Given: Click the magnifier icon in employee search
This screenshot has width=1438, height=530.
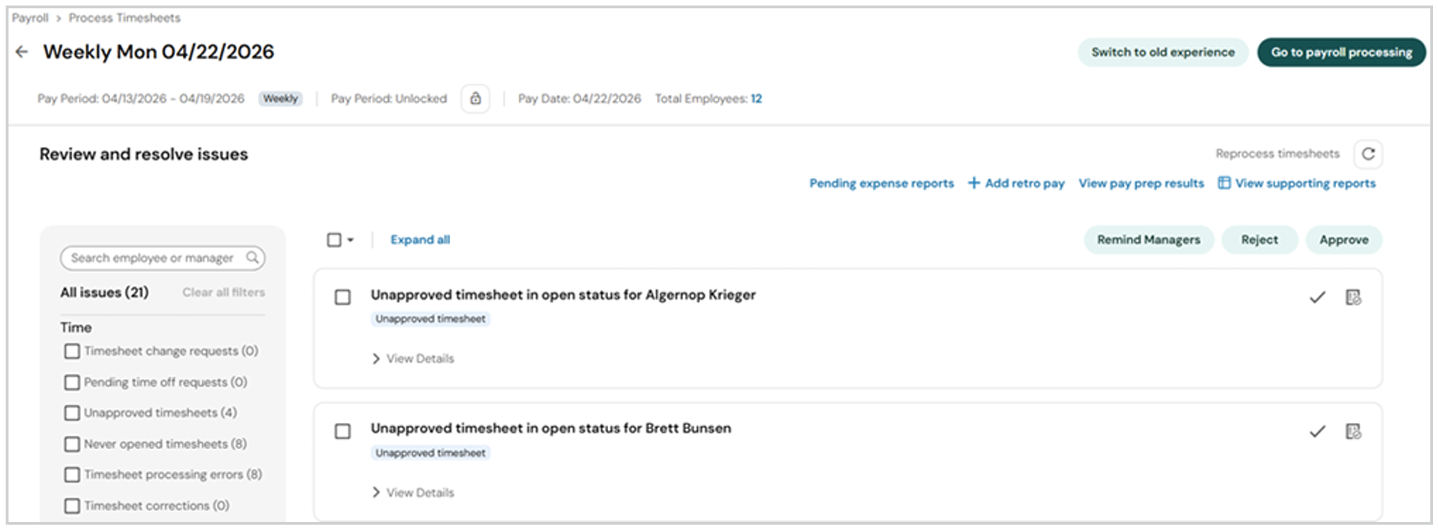Looking at the screenshot, I should (x=253, y=258).
